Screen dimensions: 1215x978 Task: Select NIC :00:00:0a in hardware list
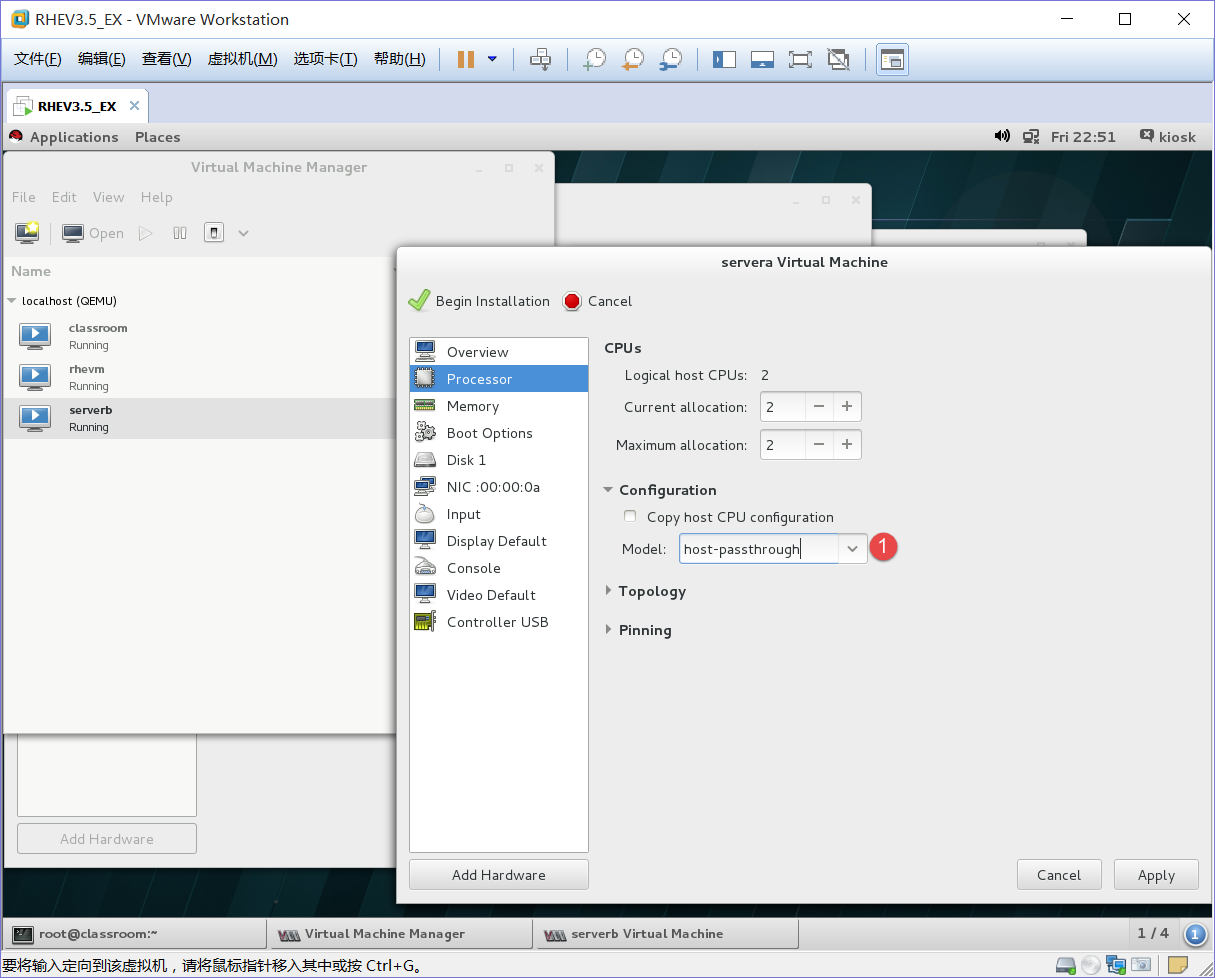click(x=499, y=487)
